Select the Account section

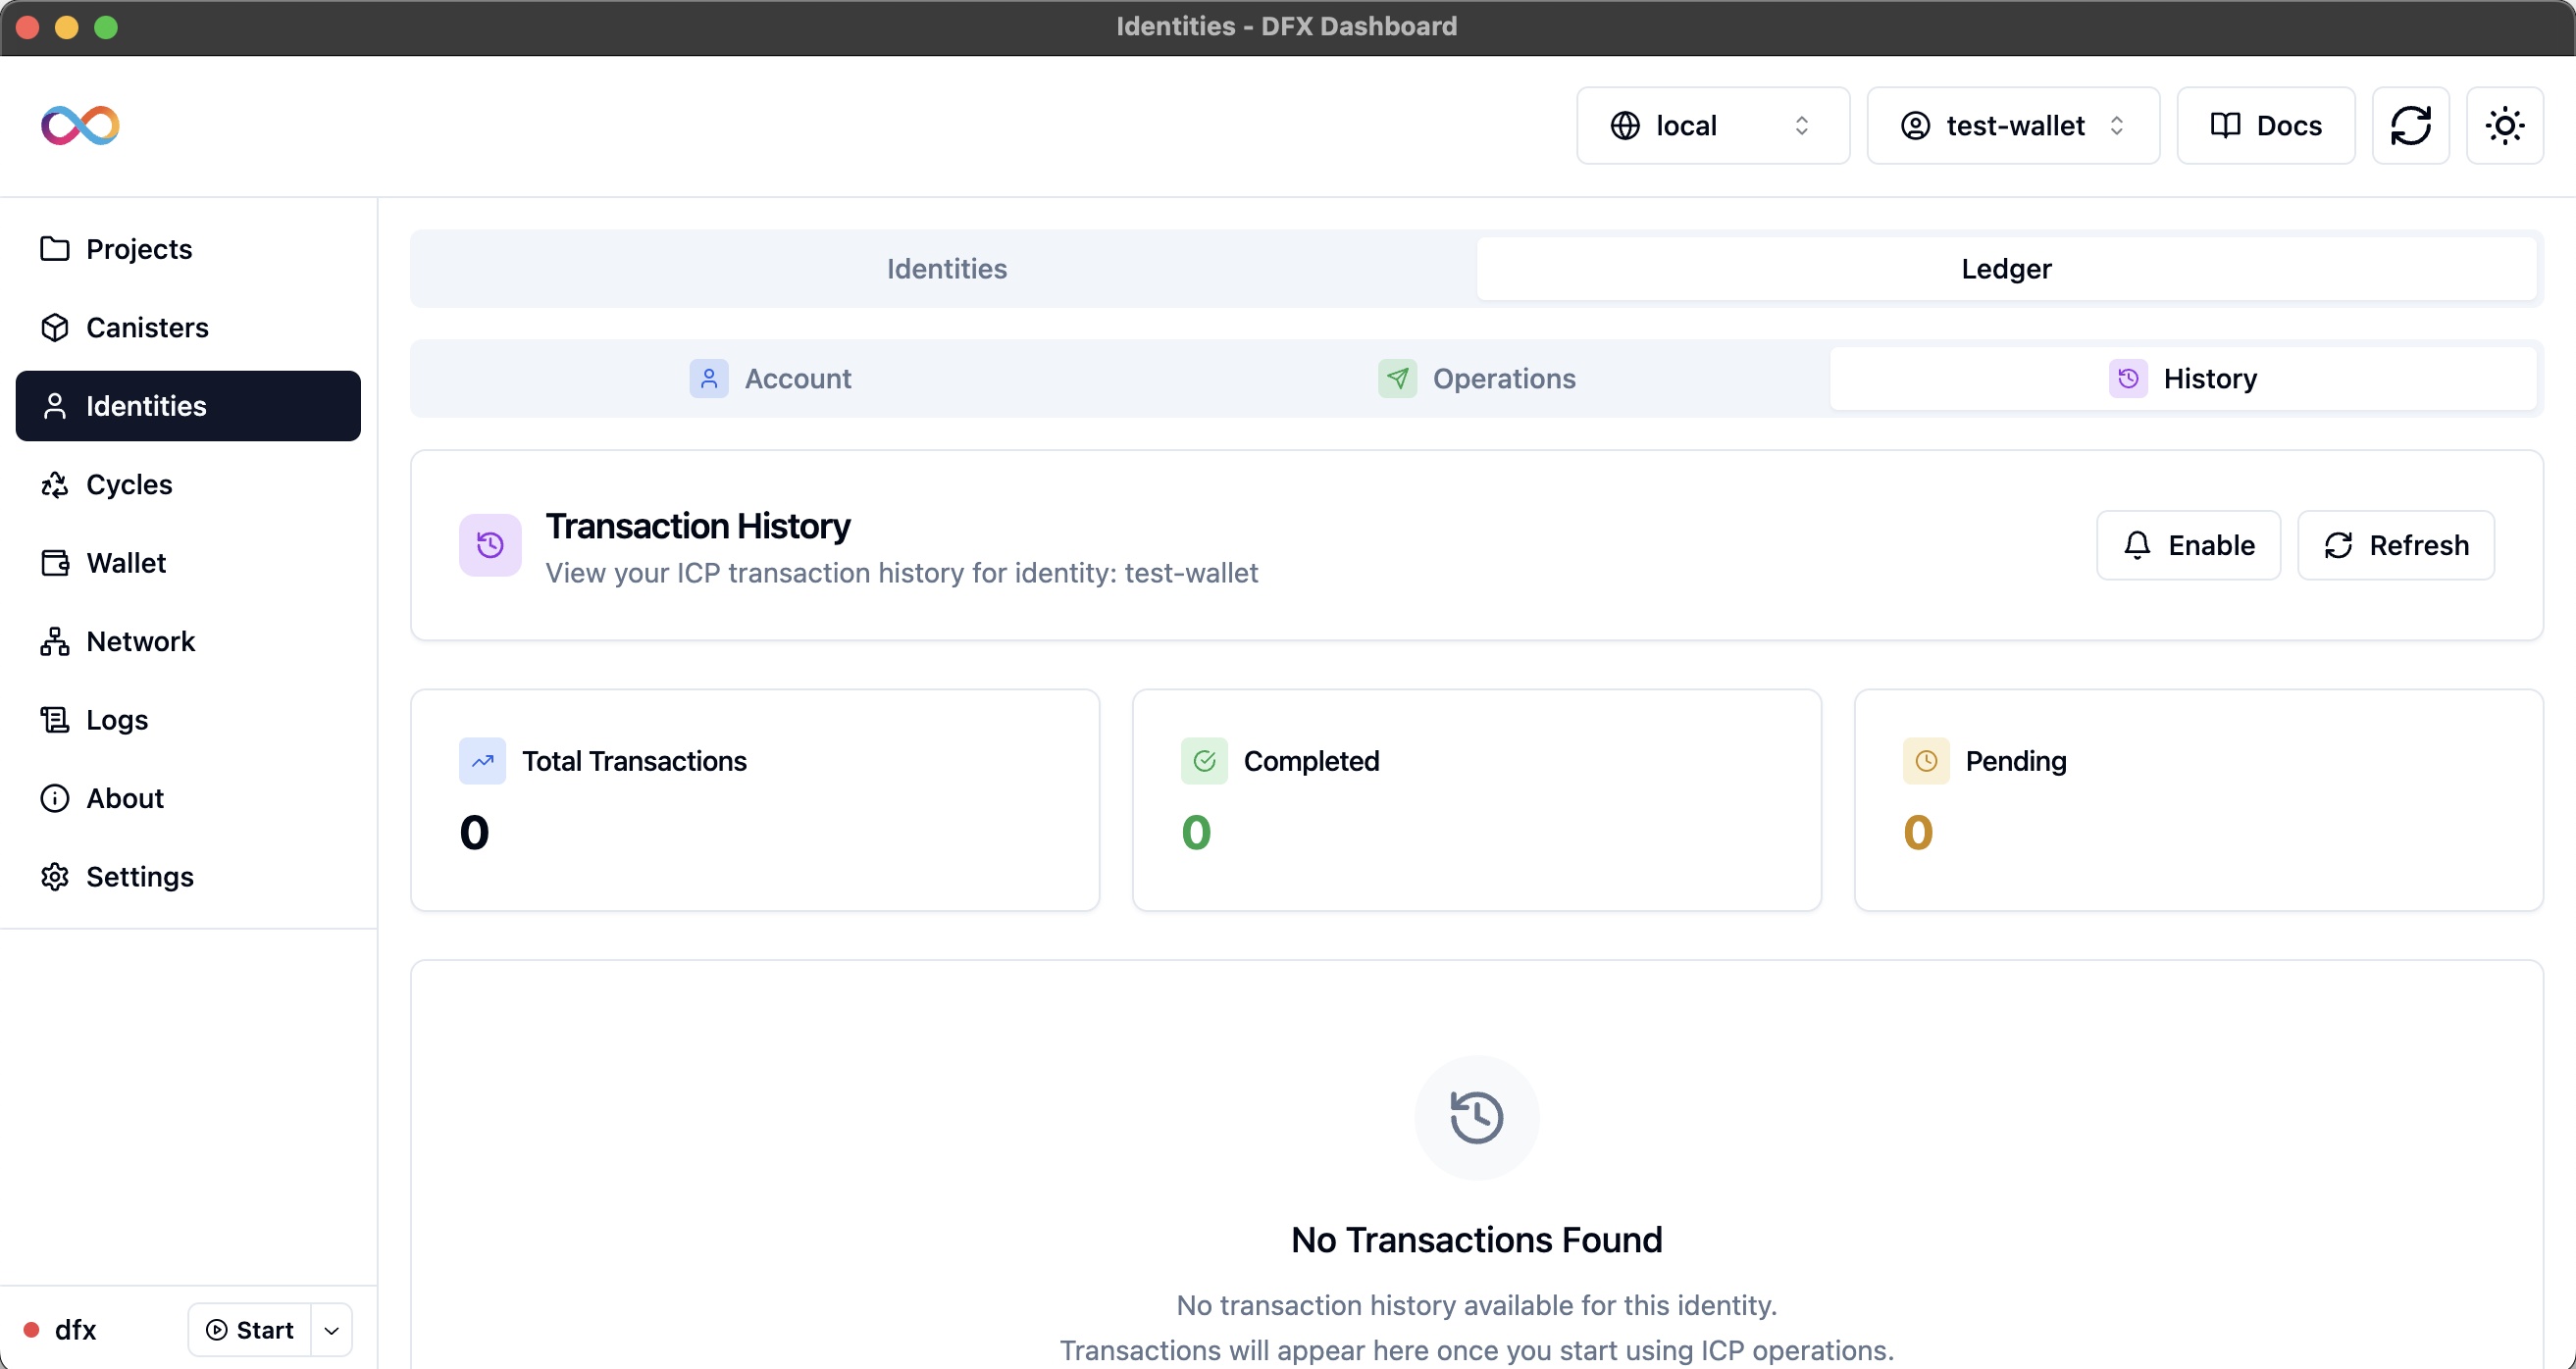[x=773, y=378]
